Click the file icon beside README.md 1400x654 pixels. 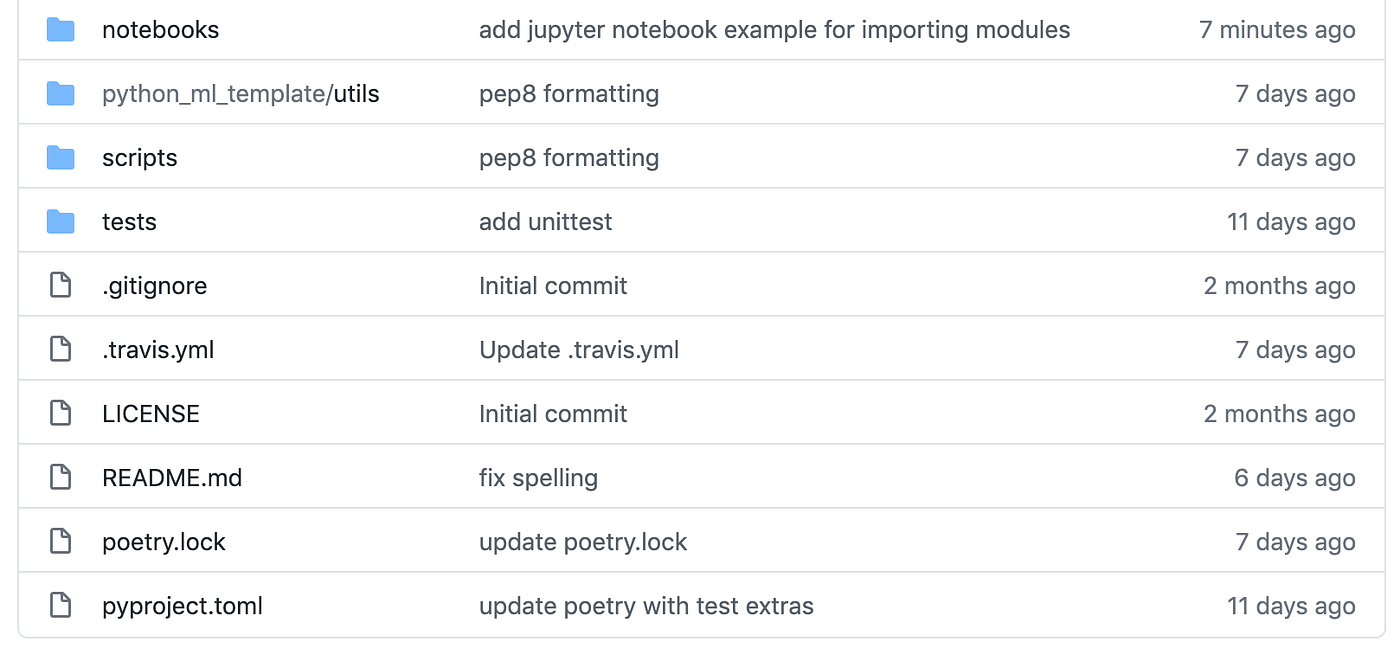tap(60, 477)
